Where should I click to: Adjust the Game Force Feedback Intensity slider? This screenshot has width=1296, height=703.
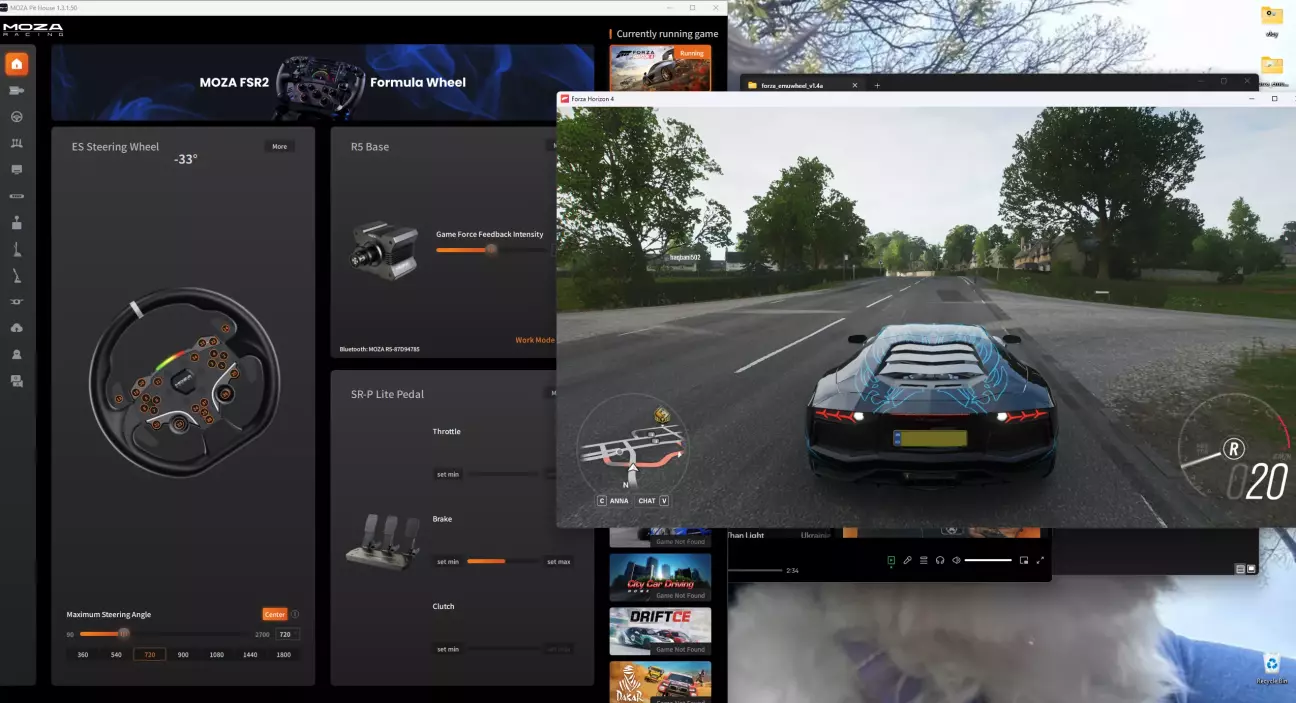pyautogui.click(x=491, y=250)
